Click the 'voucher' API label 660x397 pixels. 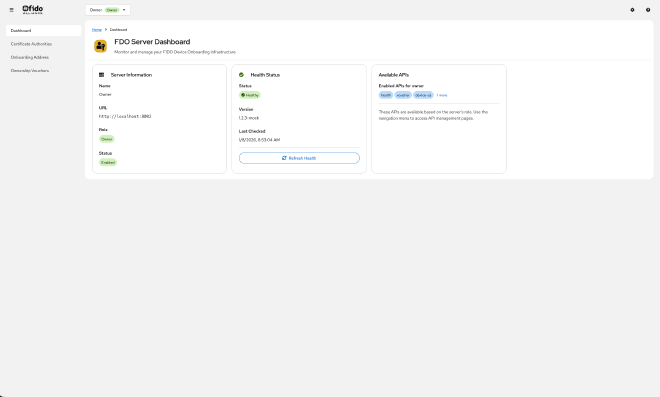403,95
